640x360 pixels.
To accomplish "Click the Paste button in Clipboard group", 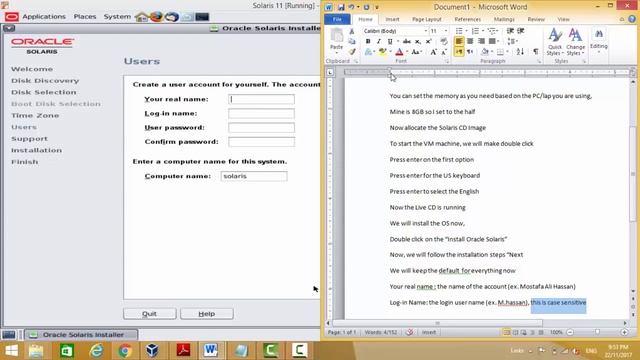I will click(336, 40).
